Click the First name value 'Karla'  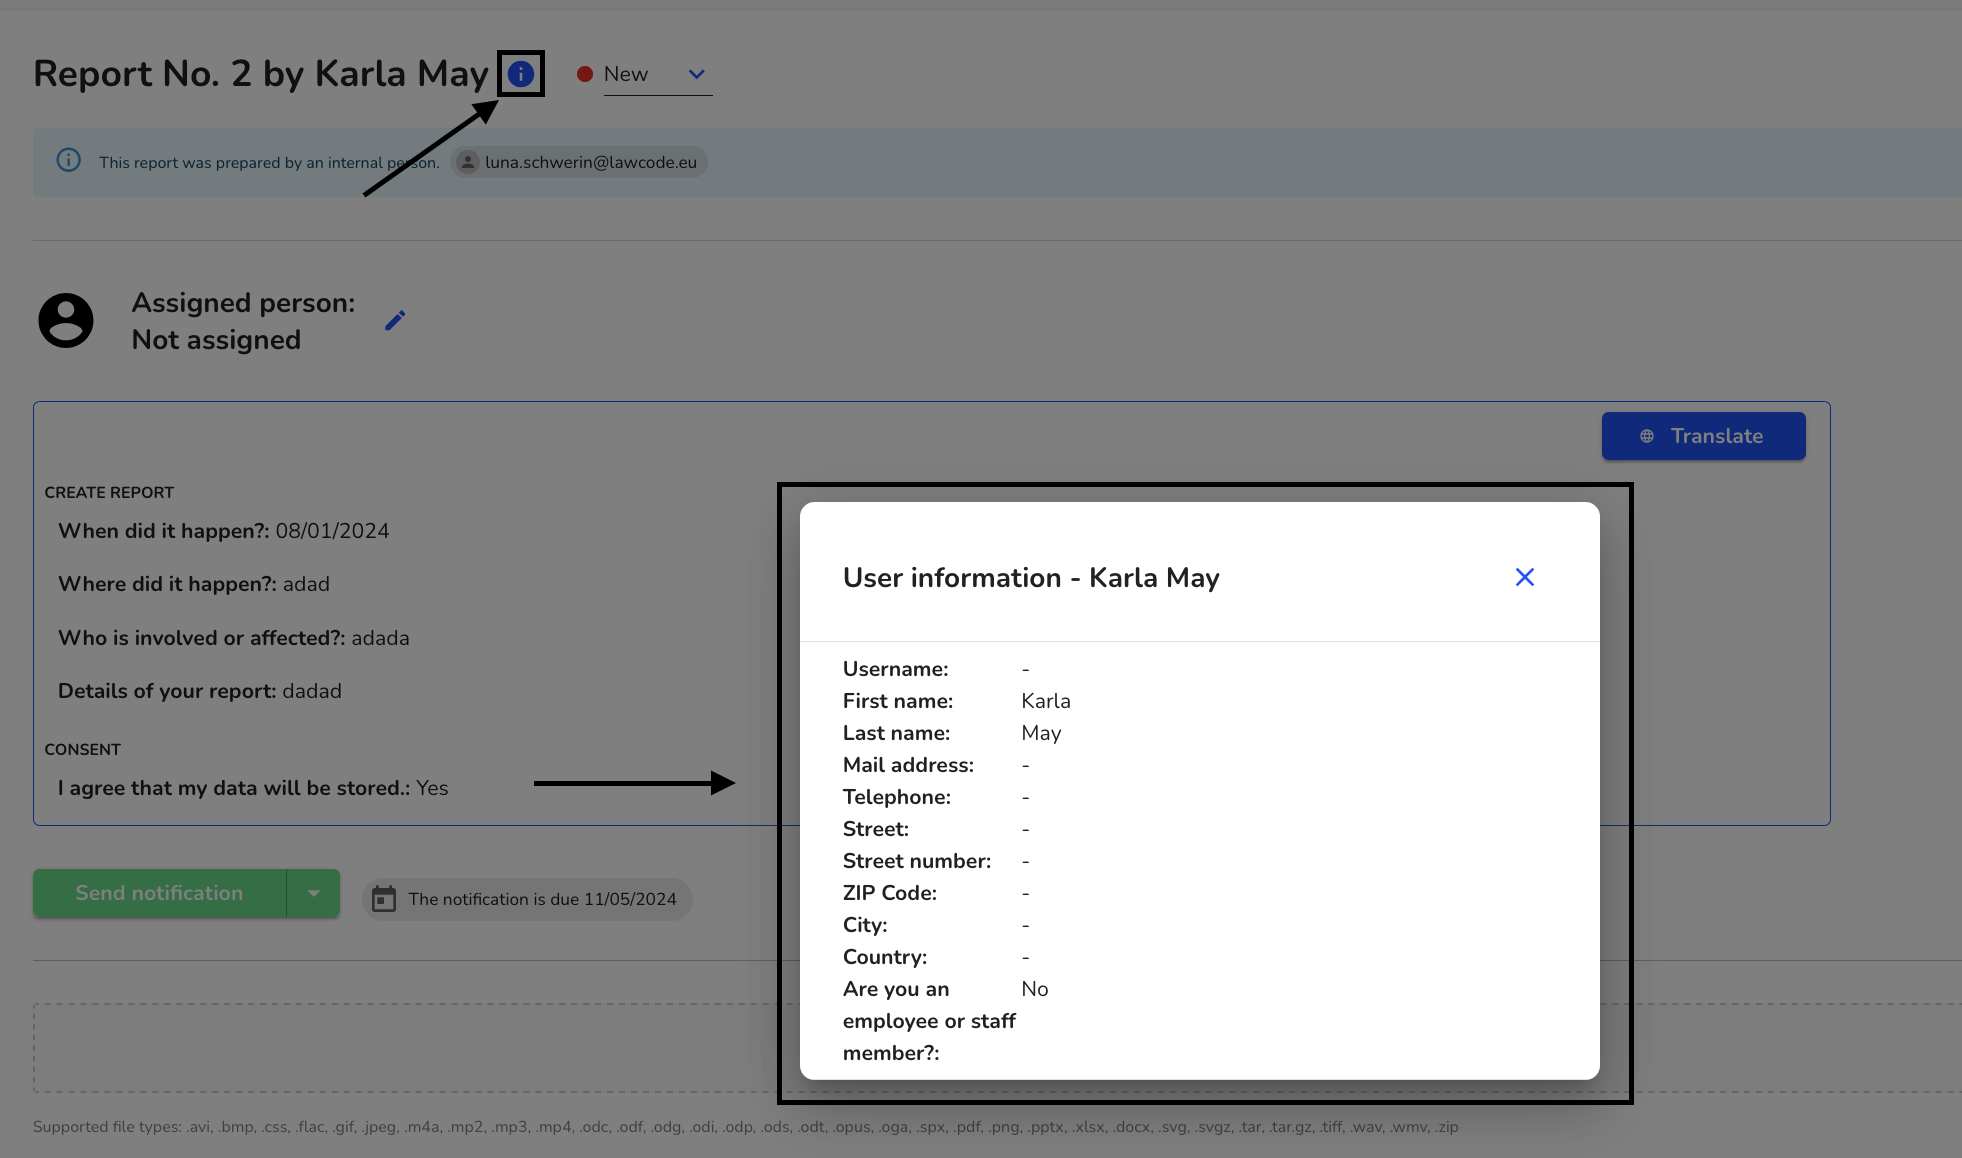click(1046, 701)
